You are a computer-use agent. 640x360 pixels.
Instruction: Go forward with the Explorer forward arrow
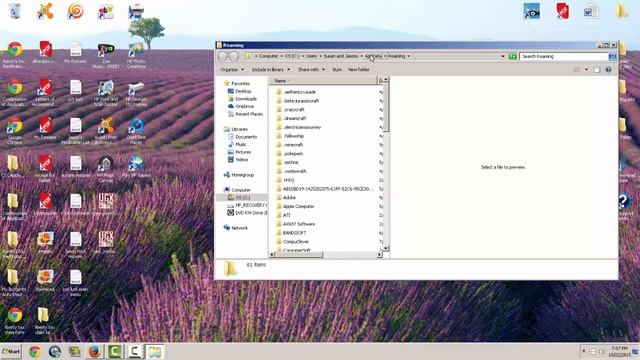(233, 56)
